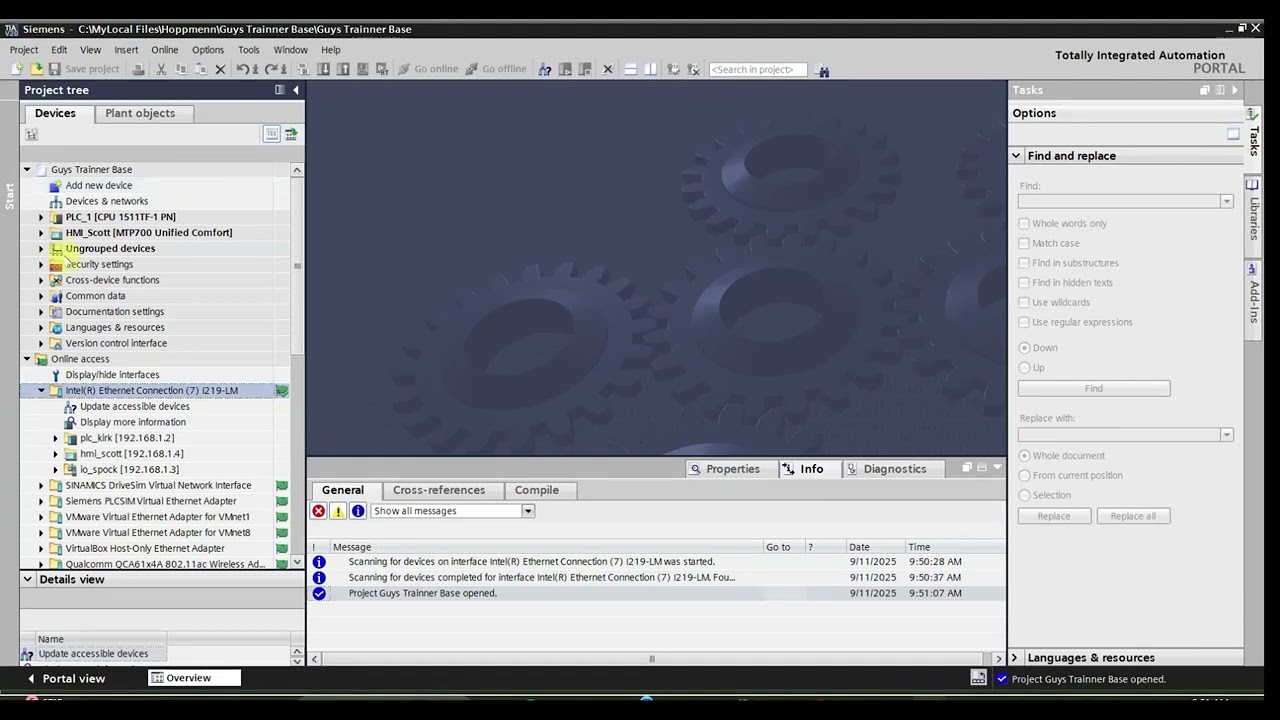Image resolution: width=1280 pixels, height=720 pixels.
Task: Enable Find in substructures checkbox
Action: coord(1024,263)
